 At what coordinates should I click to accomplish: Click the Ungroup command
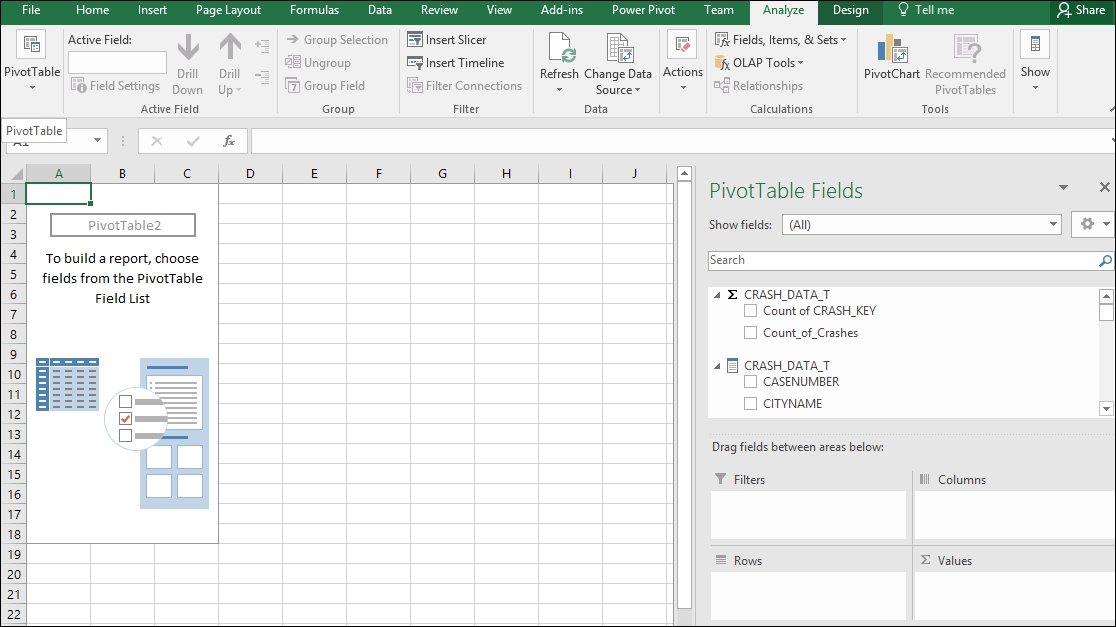[x=318, y=63]
